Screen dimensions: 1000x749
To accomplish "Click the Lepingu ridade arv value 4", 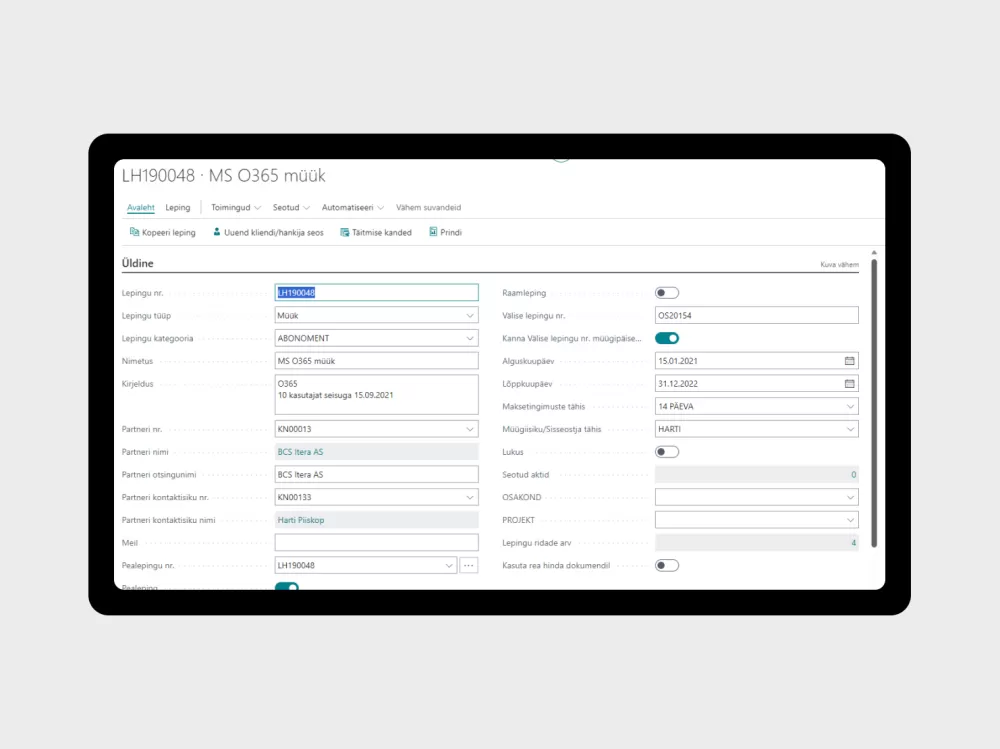I will tap(853, 543).
